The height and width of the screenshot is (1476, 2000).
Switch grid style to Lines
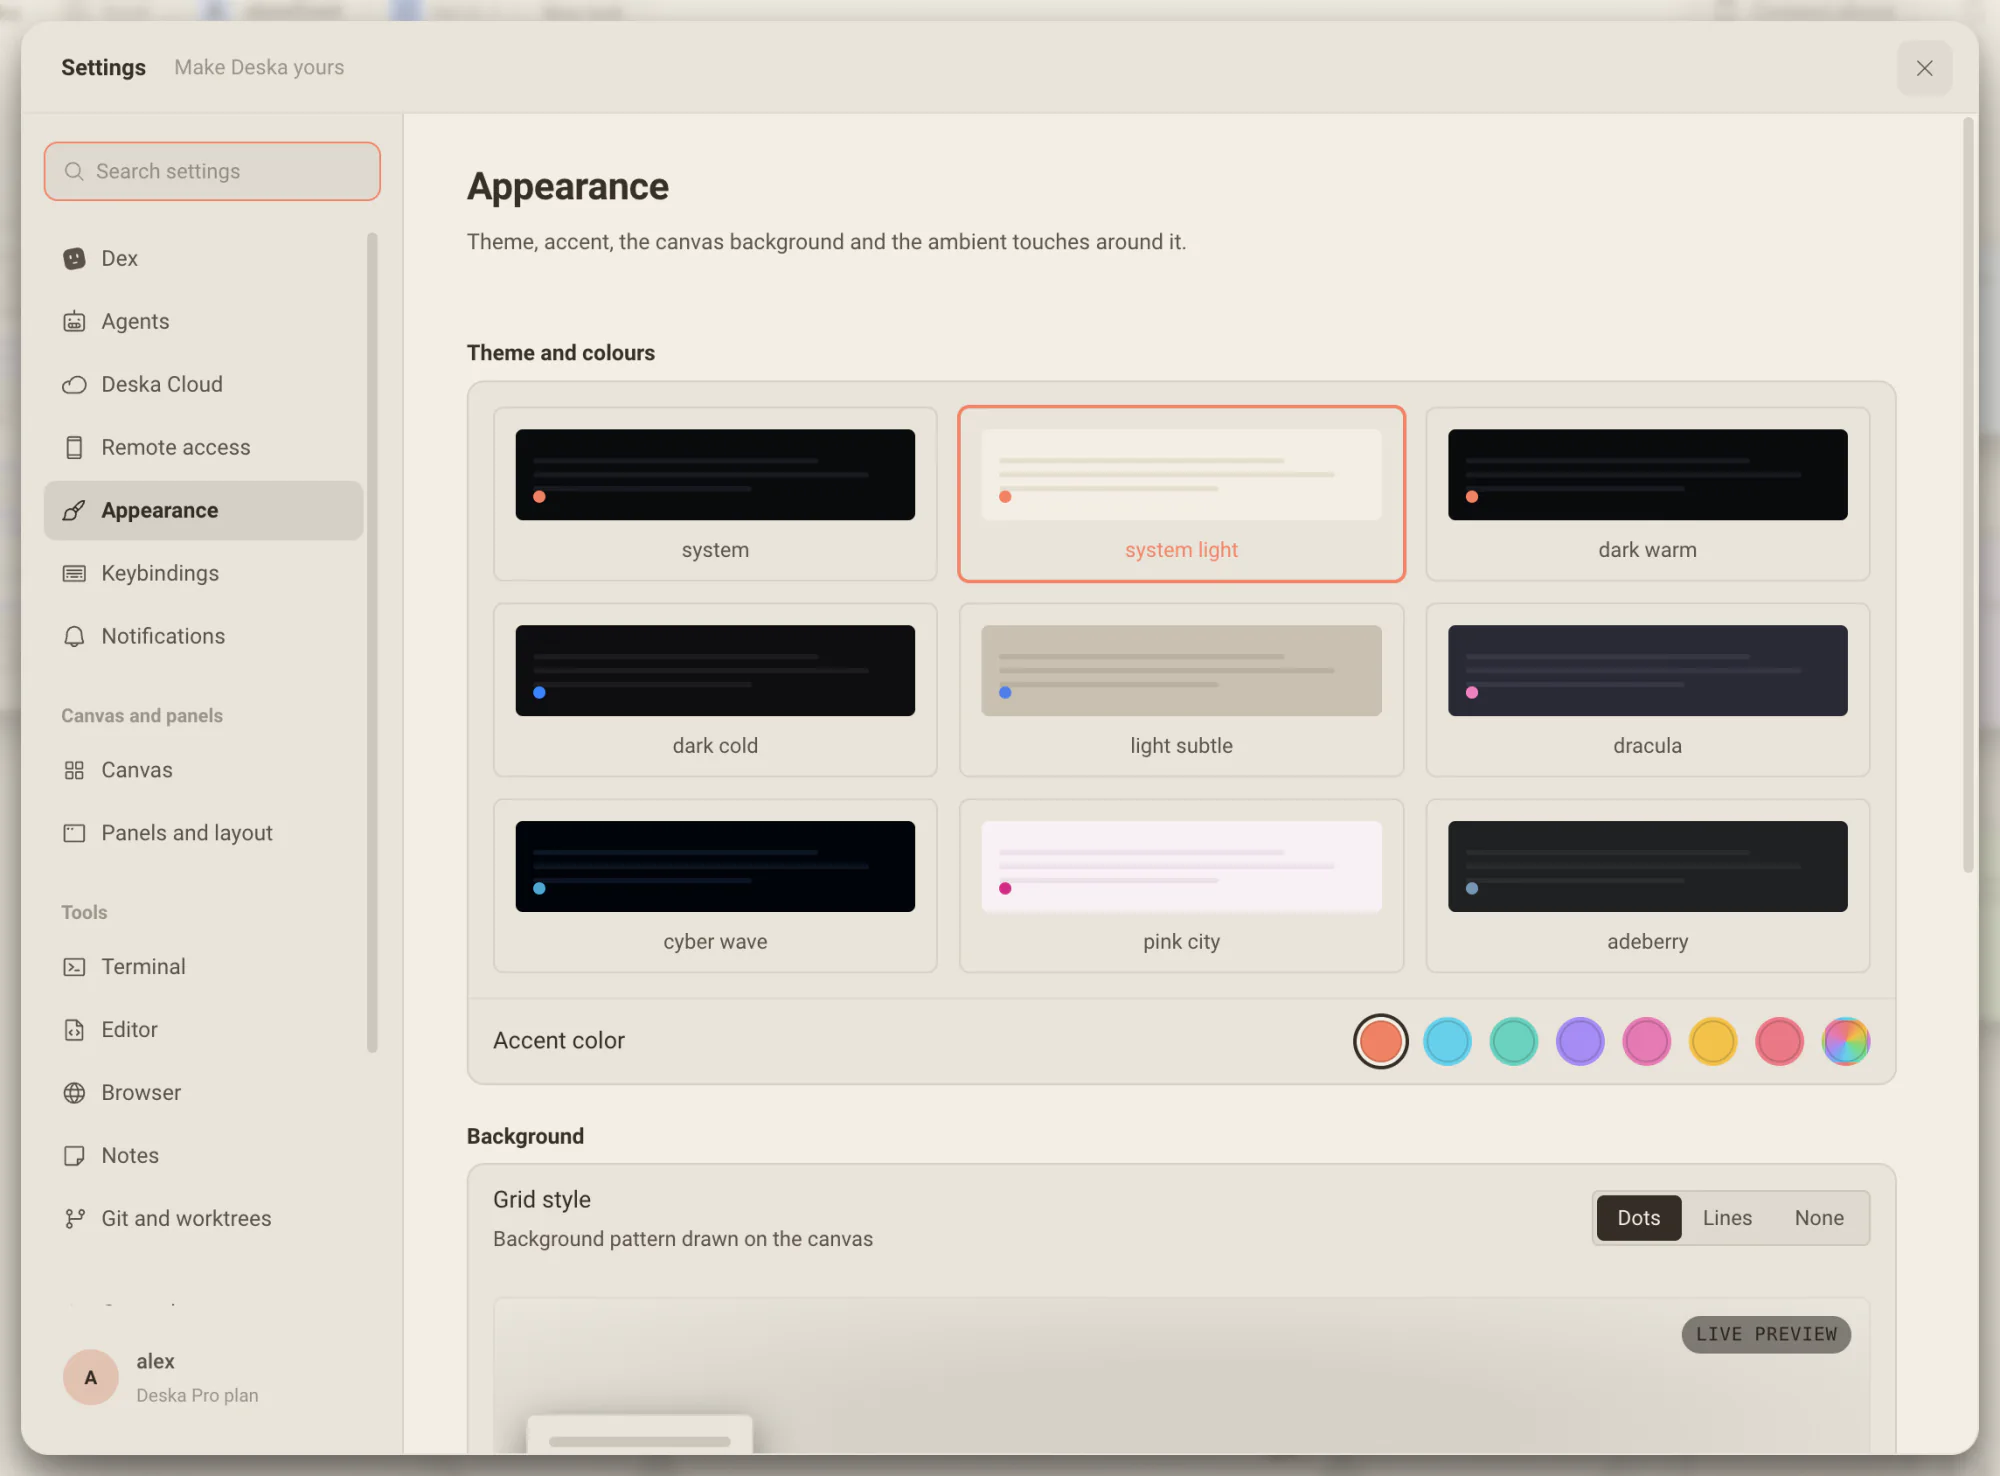[1727, 1218]
